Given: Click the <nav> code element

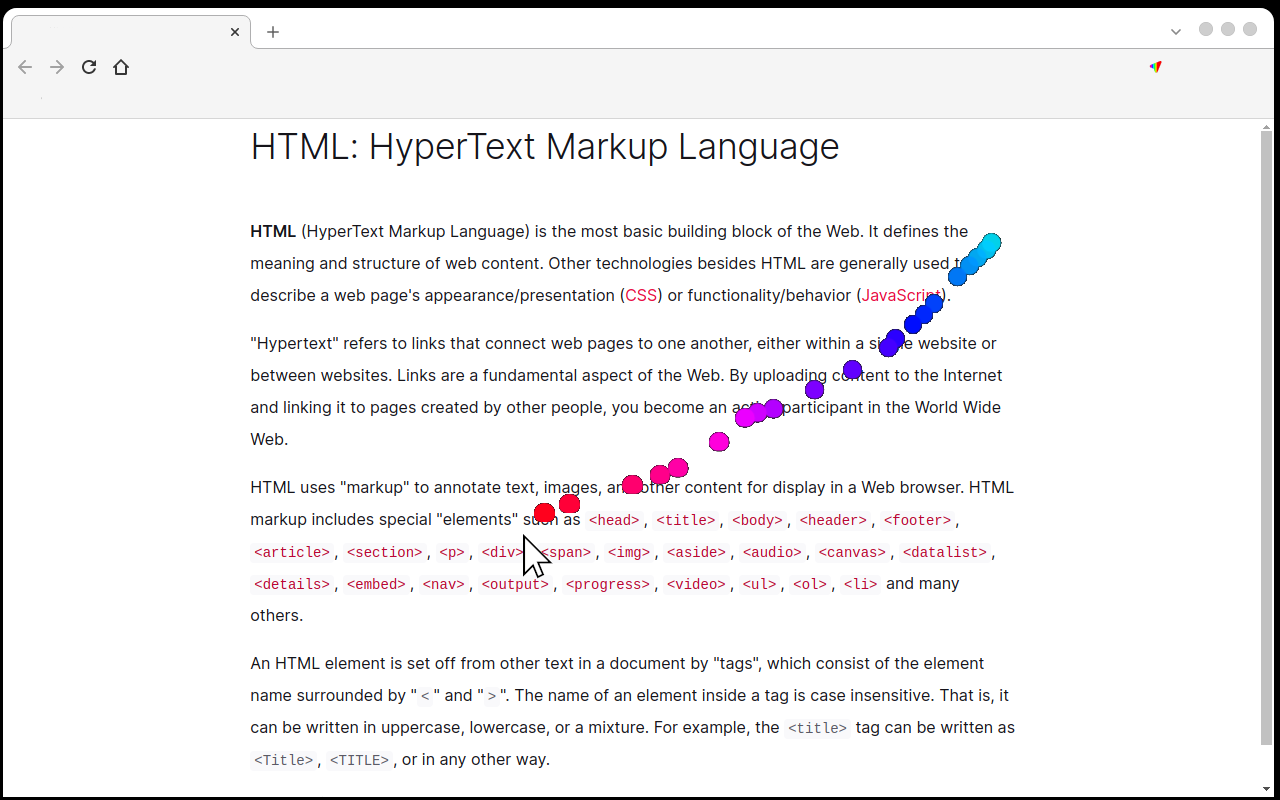Looking at the screenshot, I should [444, 584].
